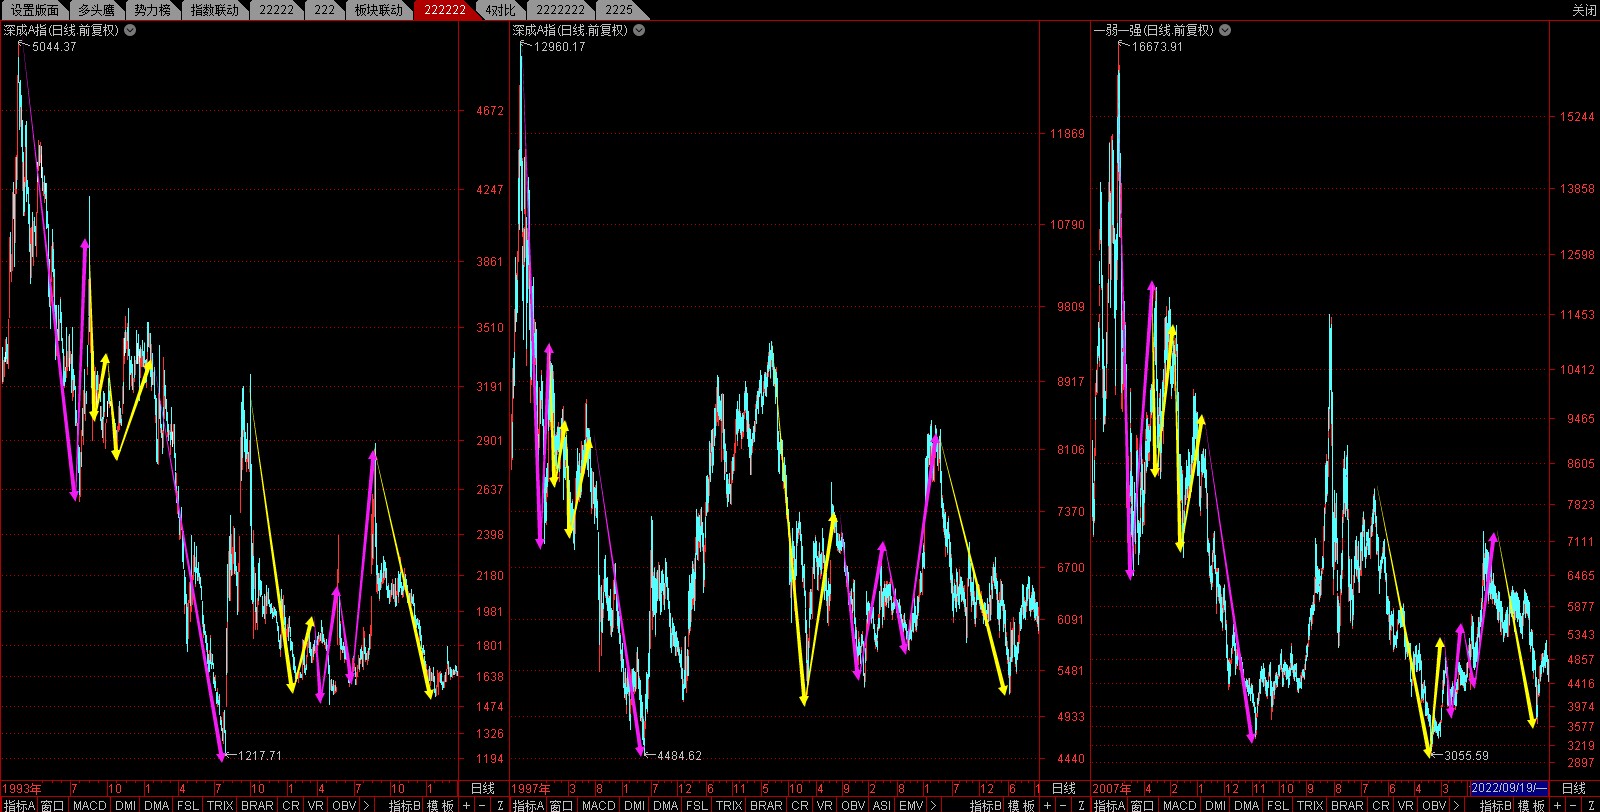Click zoom-out minus icon in right chart
This screenshot has height=812, width=1600.
click(x=1573, y=805)
